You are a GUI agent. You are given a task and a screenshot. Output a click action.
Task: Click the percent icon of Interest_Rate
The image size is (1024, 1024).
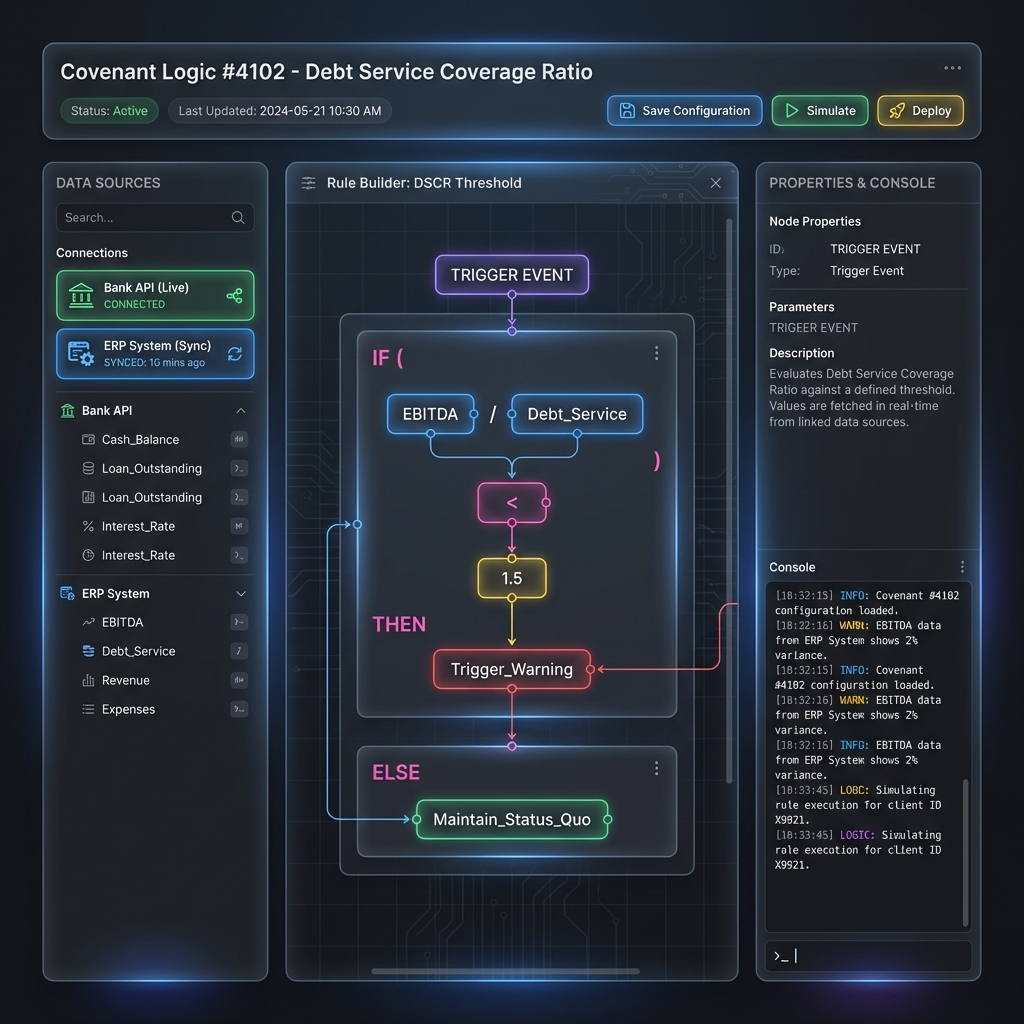(88, 526)
